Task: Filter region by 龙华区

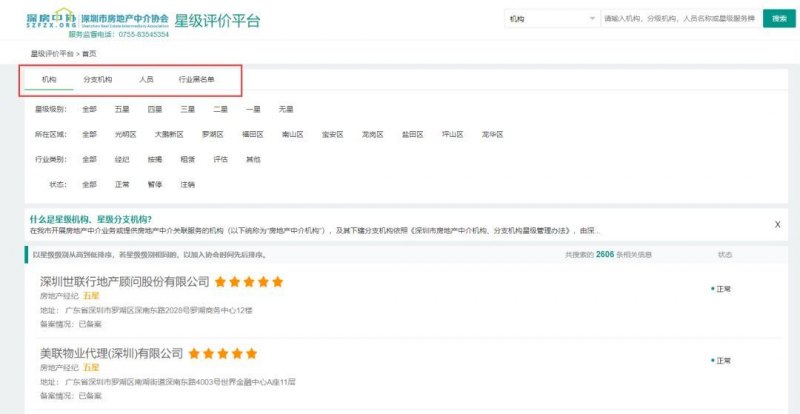Action: (492, 135)
